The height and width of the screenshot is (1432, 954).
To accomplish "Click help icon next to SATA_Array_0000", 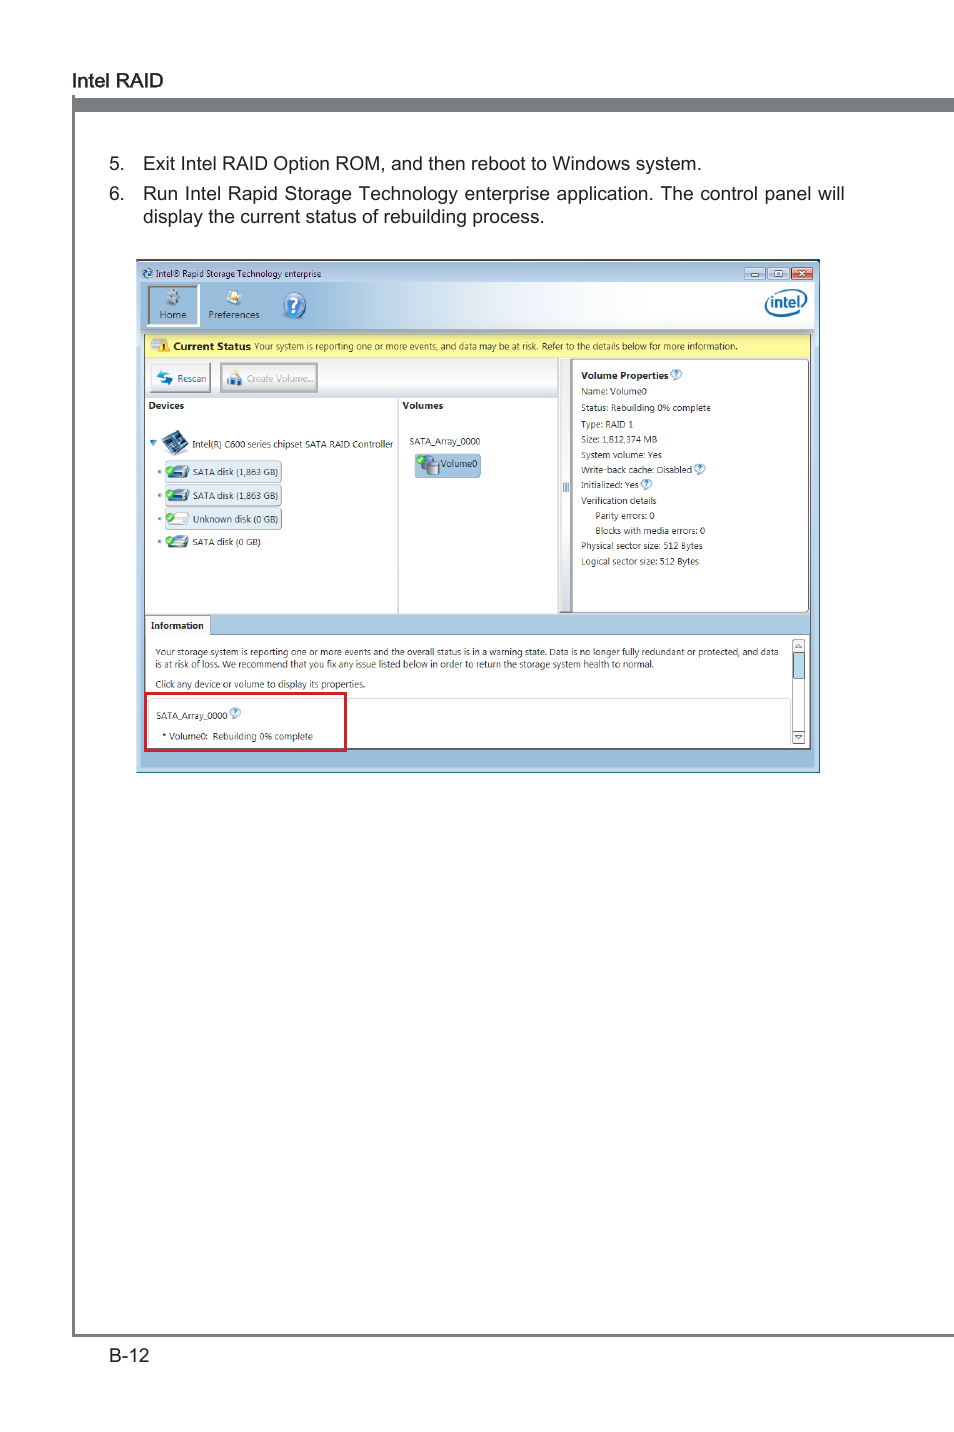I will (236, 714).
